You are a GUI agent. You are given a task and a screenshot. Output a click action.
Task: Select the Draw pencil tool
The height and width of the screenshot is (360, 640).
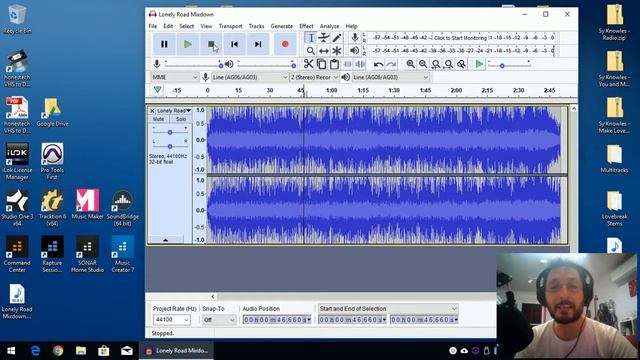pyautogui.click(x=337, y=38)
